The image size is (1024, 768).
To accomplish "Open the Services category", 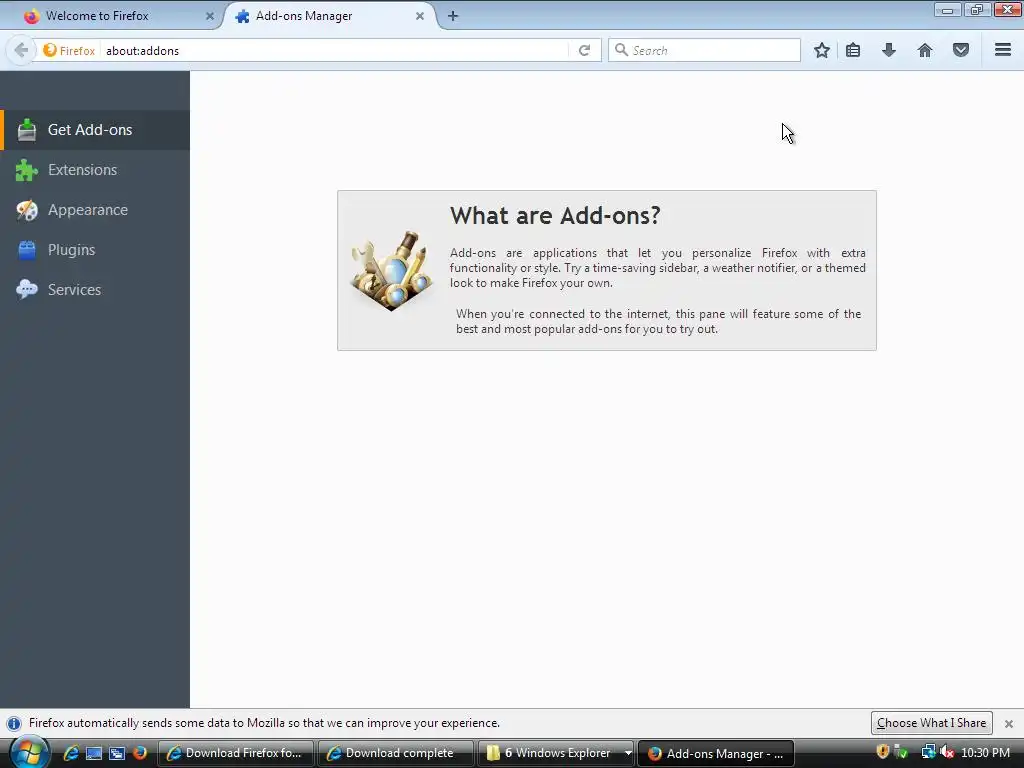I will [95, 289].
